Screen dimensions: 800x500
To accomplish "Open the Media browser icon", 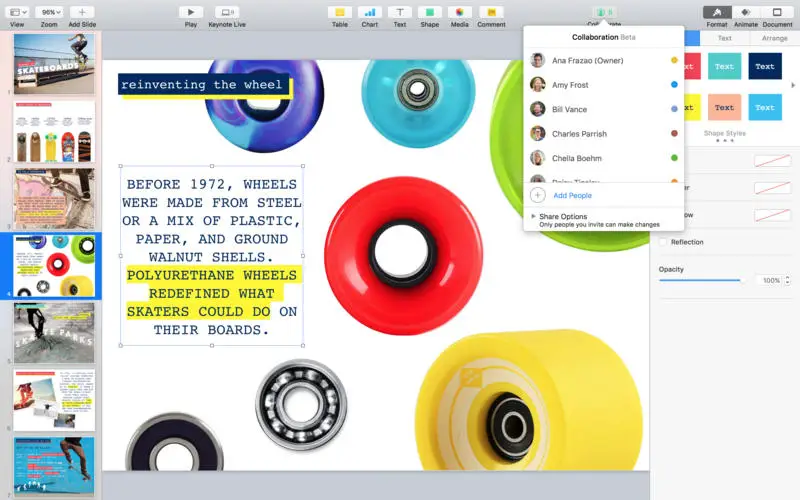I will [x=460, y=12].
